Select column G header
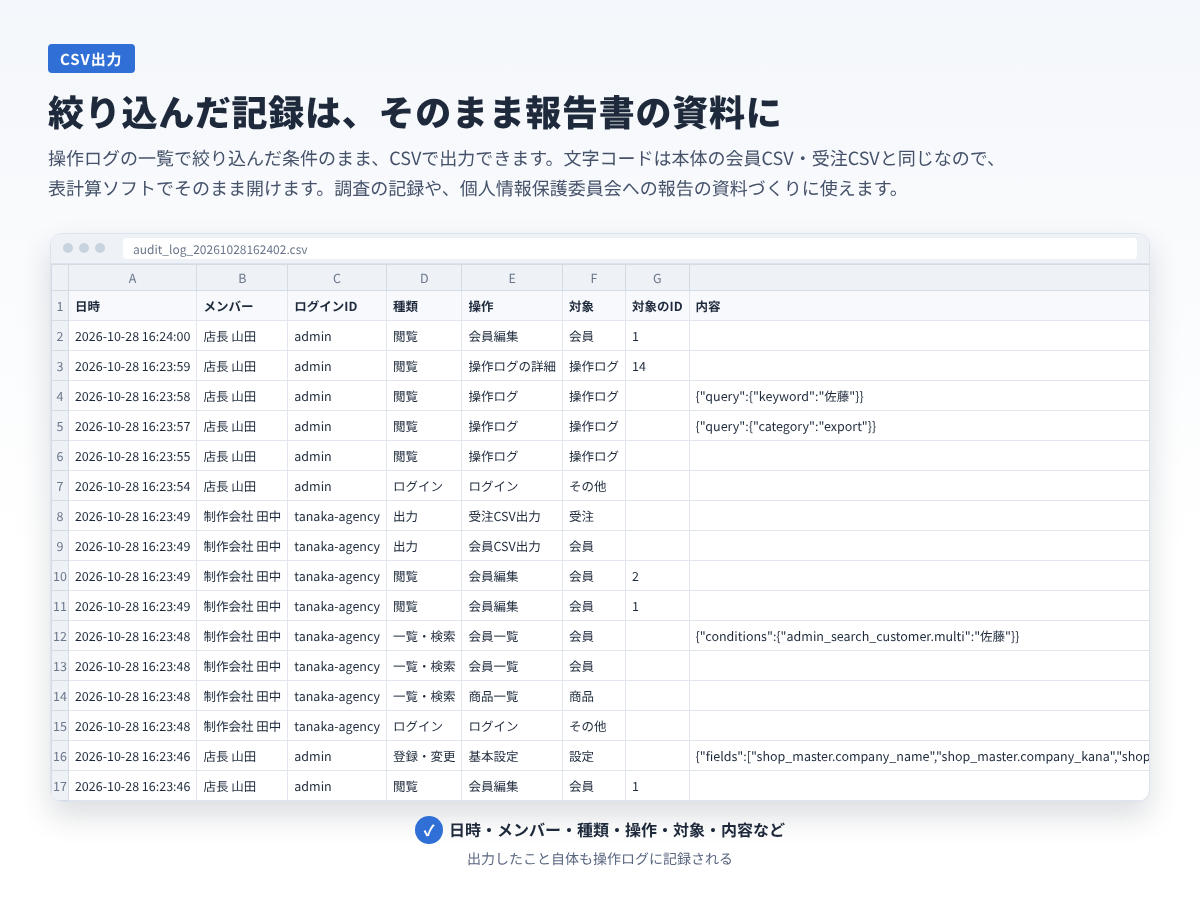Viewport: 1200px width, 917px height. point(657,278)
